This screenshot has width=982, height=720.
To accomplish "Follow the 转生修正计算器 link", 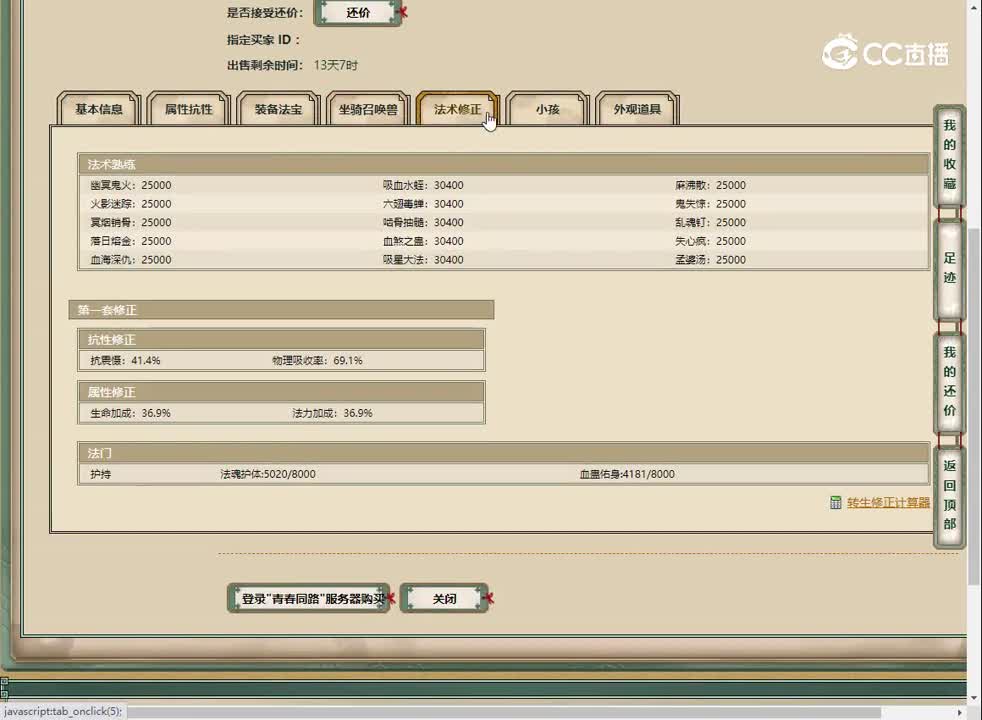I will (888, 503).
